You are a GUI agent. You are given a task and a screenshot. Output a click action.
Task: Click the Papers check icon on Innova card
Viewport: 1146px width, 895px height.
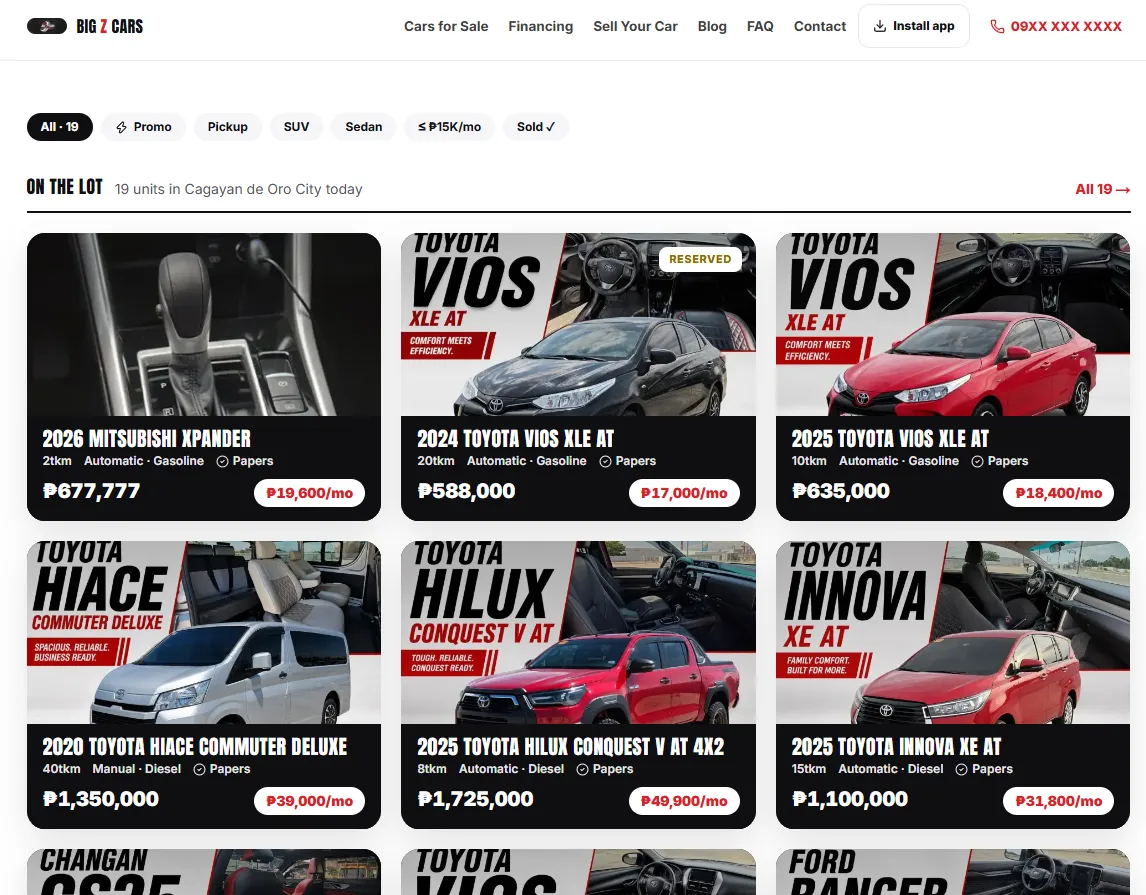click(962, 769)
